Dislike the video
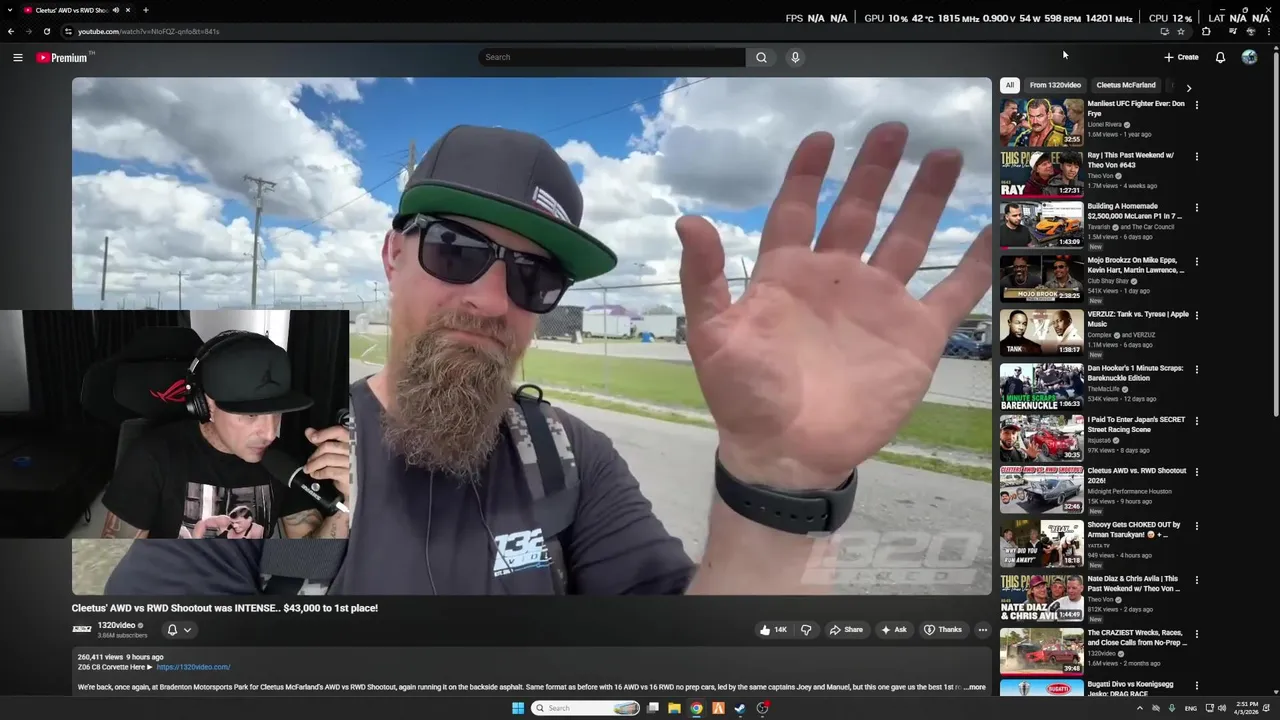Viewport: 1280px width, 720px height. click(x=806, y=630)
